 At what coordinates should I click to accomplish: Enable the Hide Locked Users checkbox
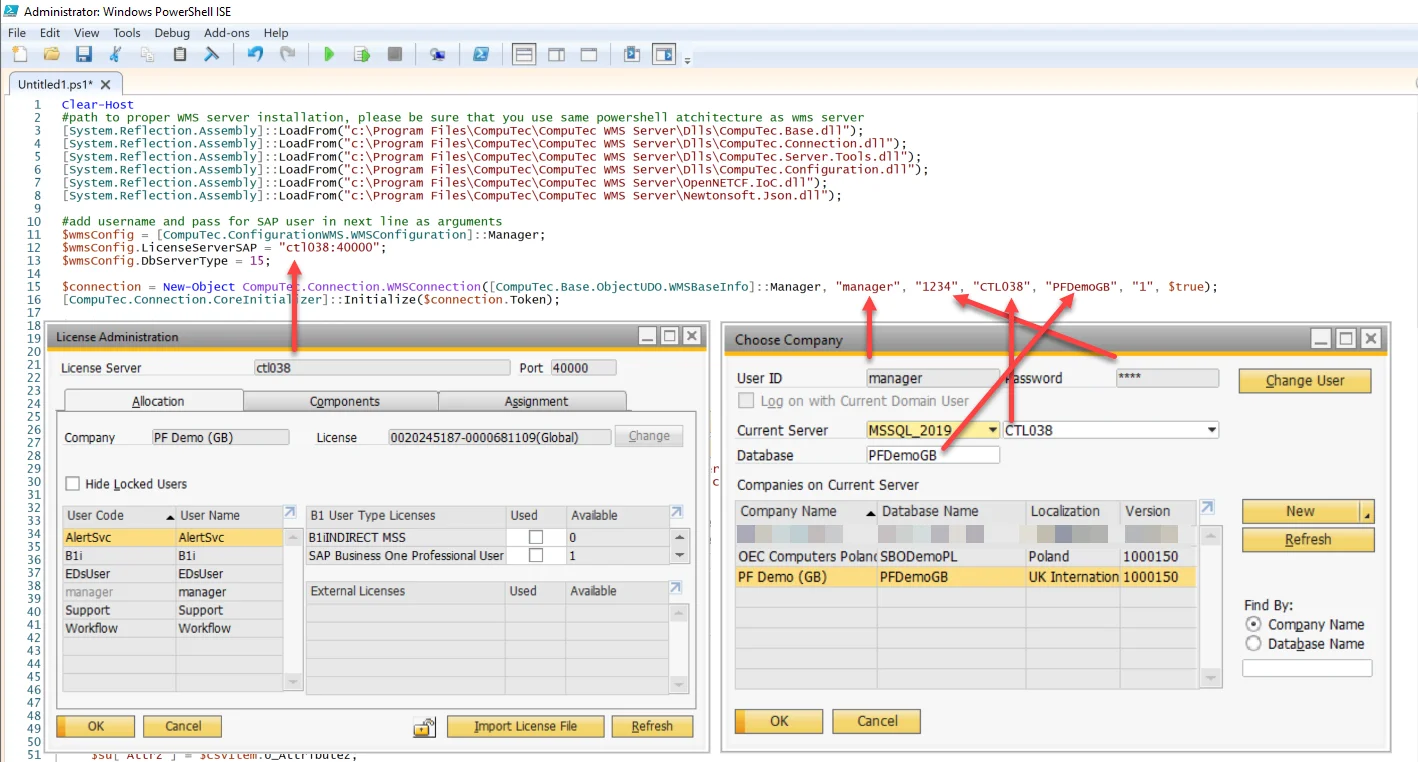click(x=72, y=484)
